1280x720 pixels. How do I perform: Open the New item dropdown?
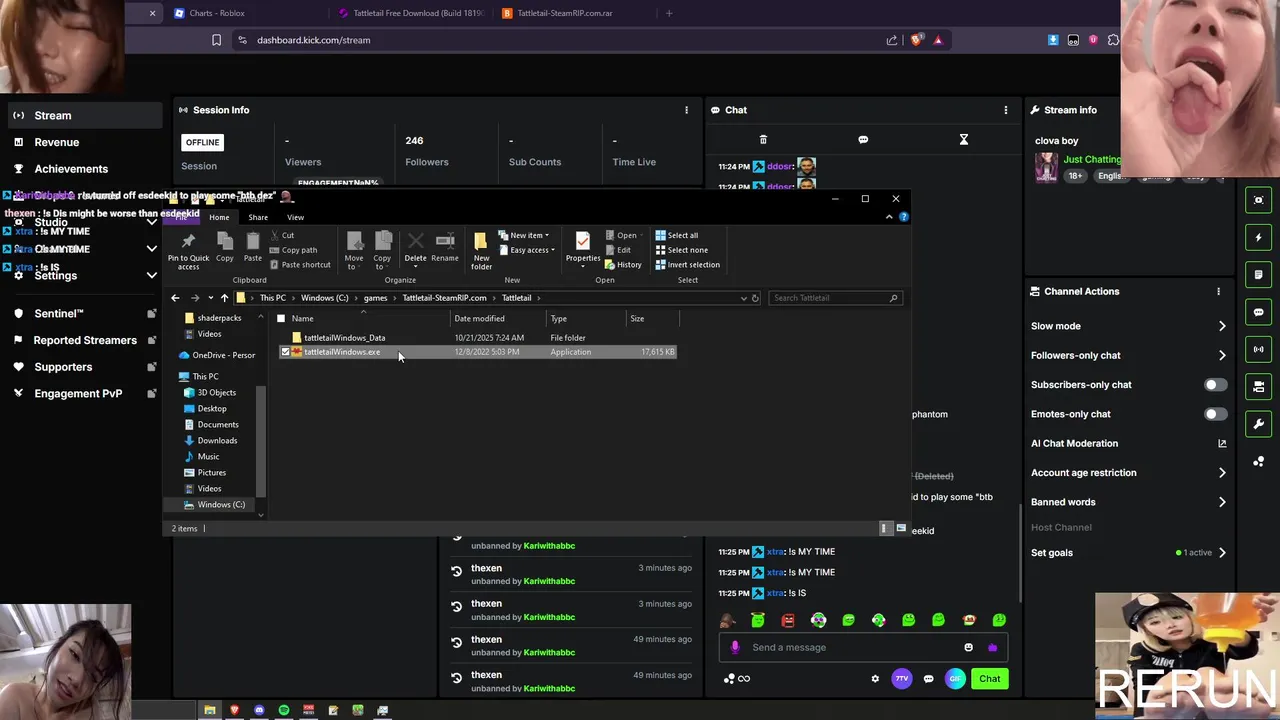click(524, 235)
